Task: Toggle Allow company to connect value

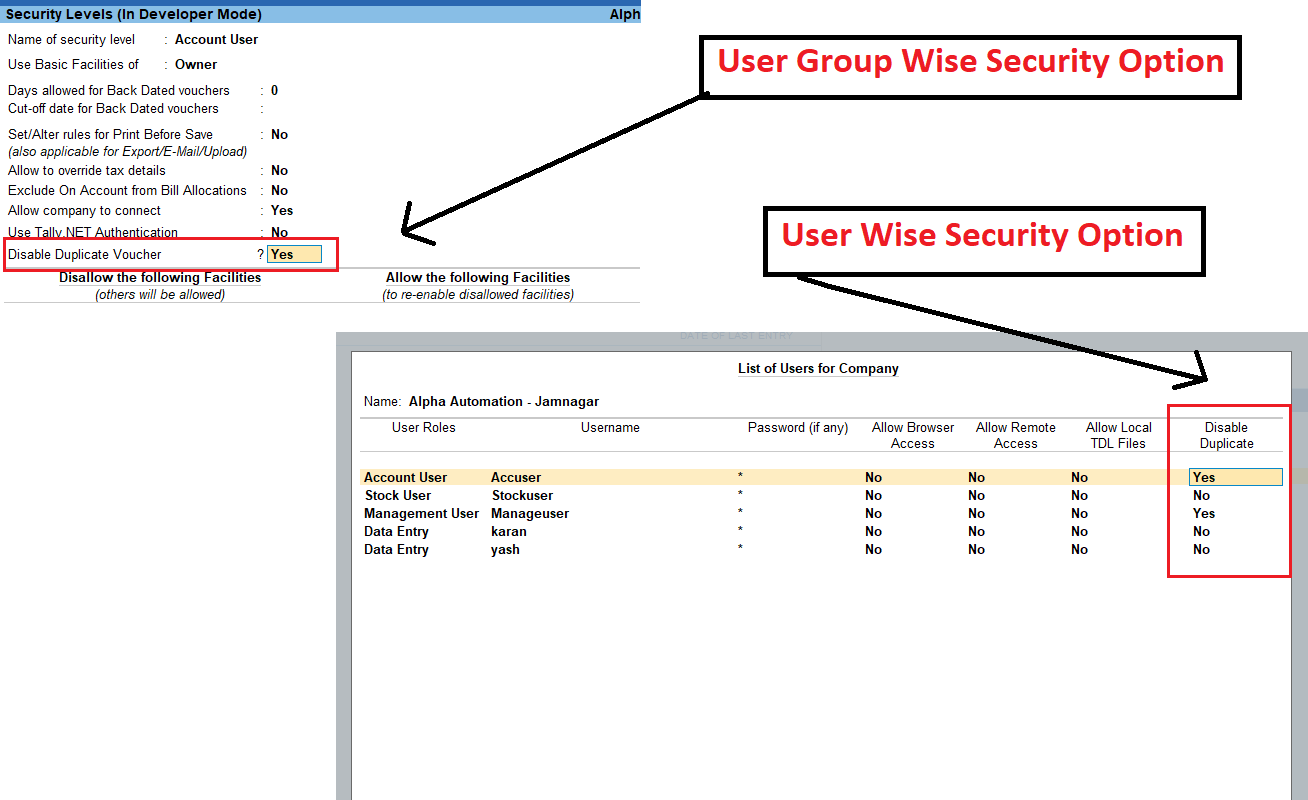Action: point(282,211)
